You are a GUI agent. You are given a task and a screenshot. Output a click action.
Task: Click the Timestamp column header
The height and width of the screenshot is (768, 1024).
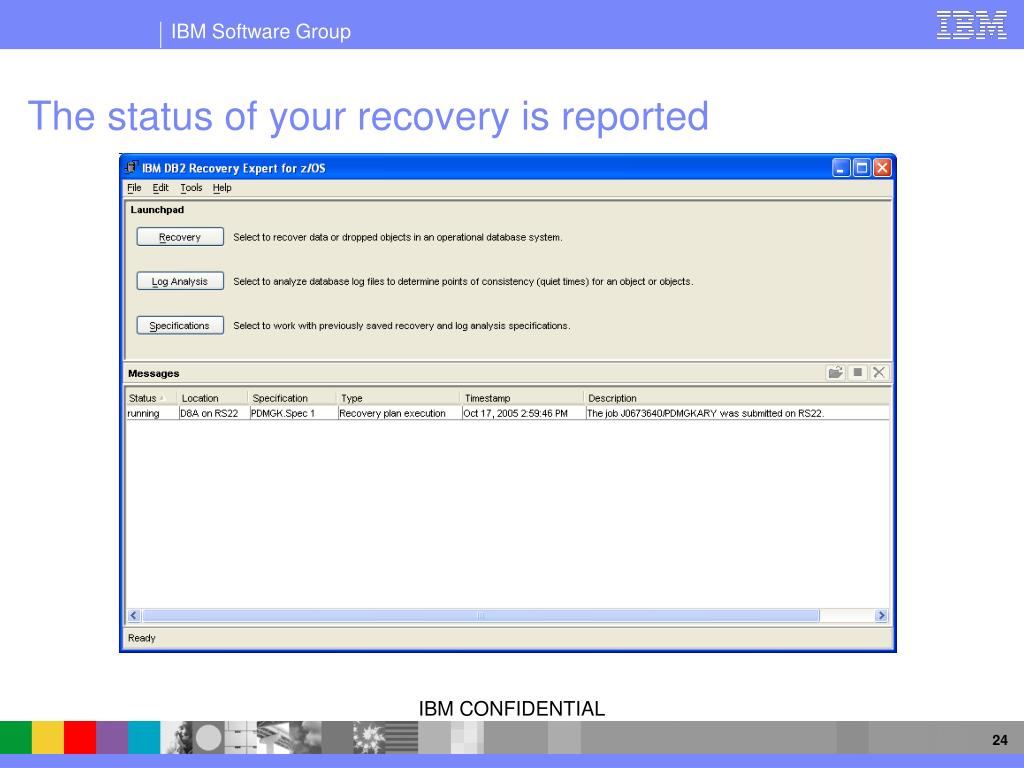click(x=521, y=398)
